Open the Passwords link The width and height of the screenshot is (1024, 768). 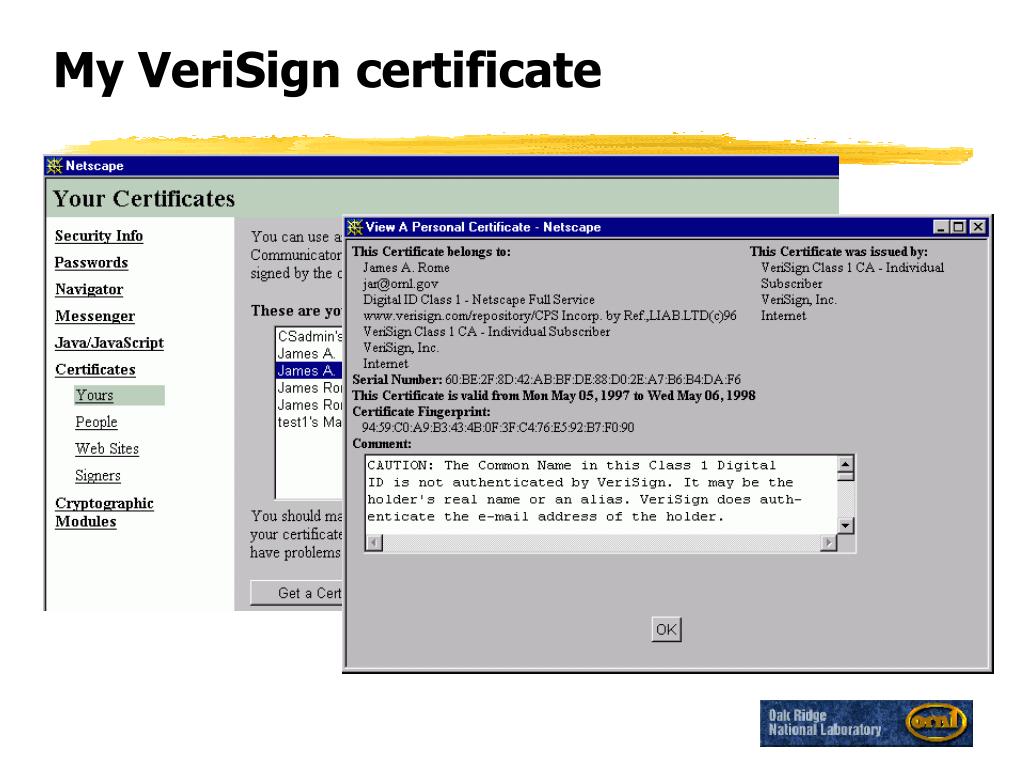(91, 263)
